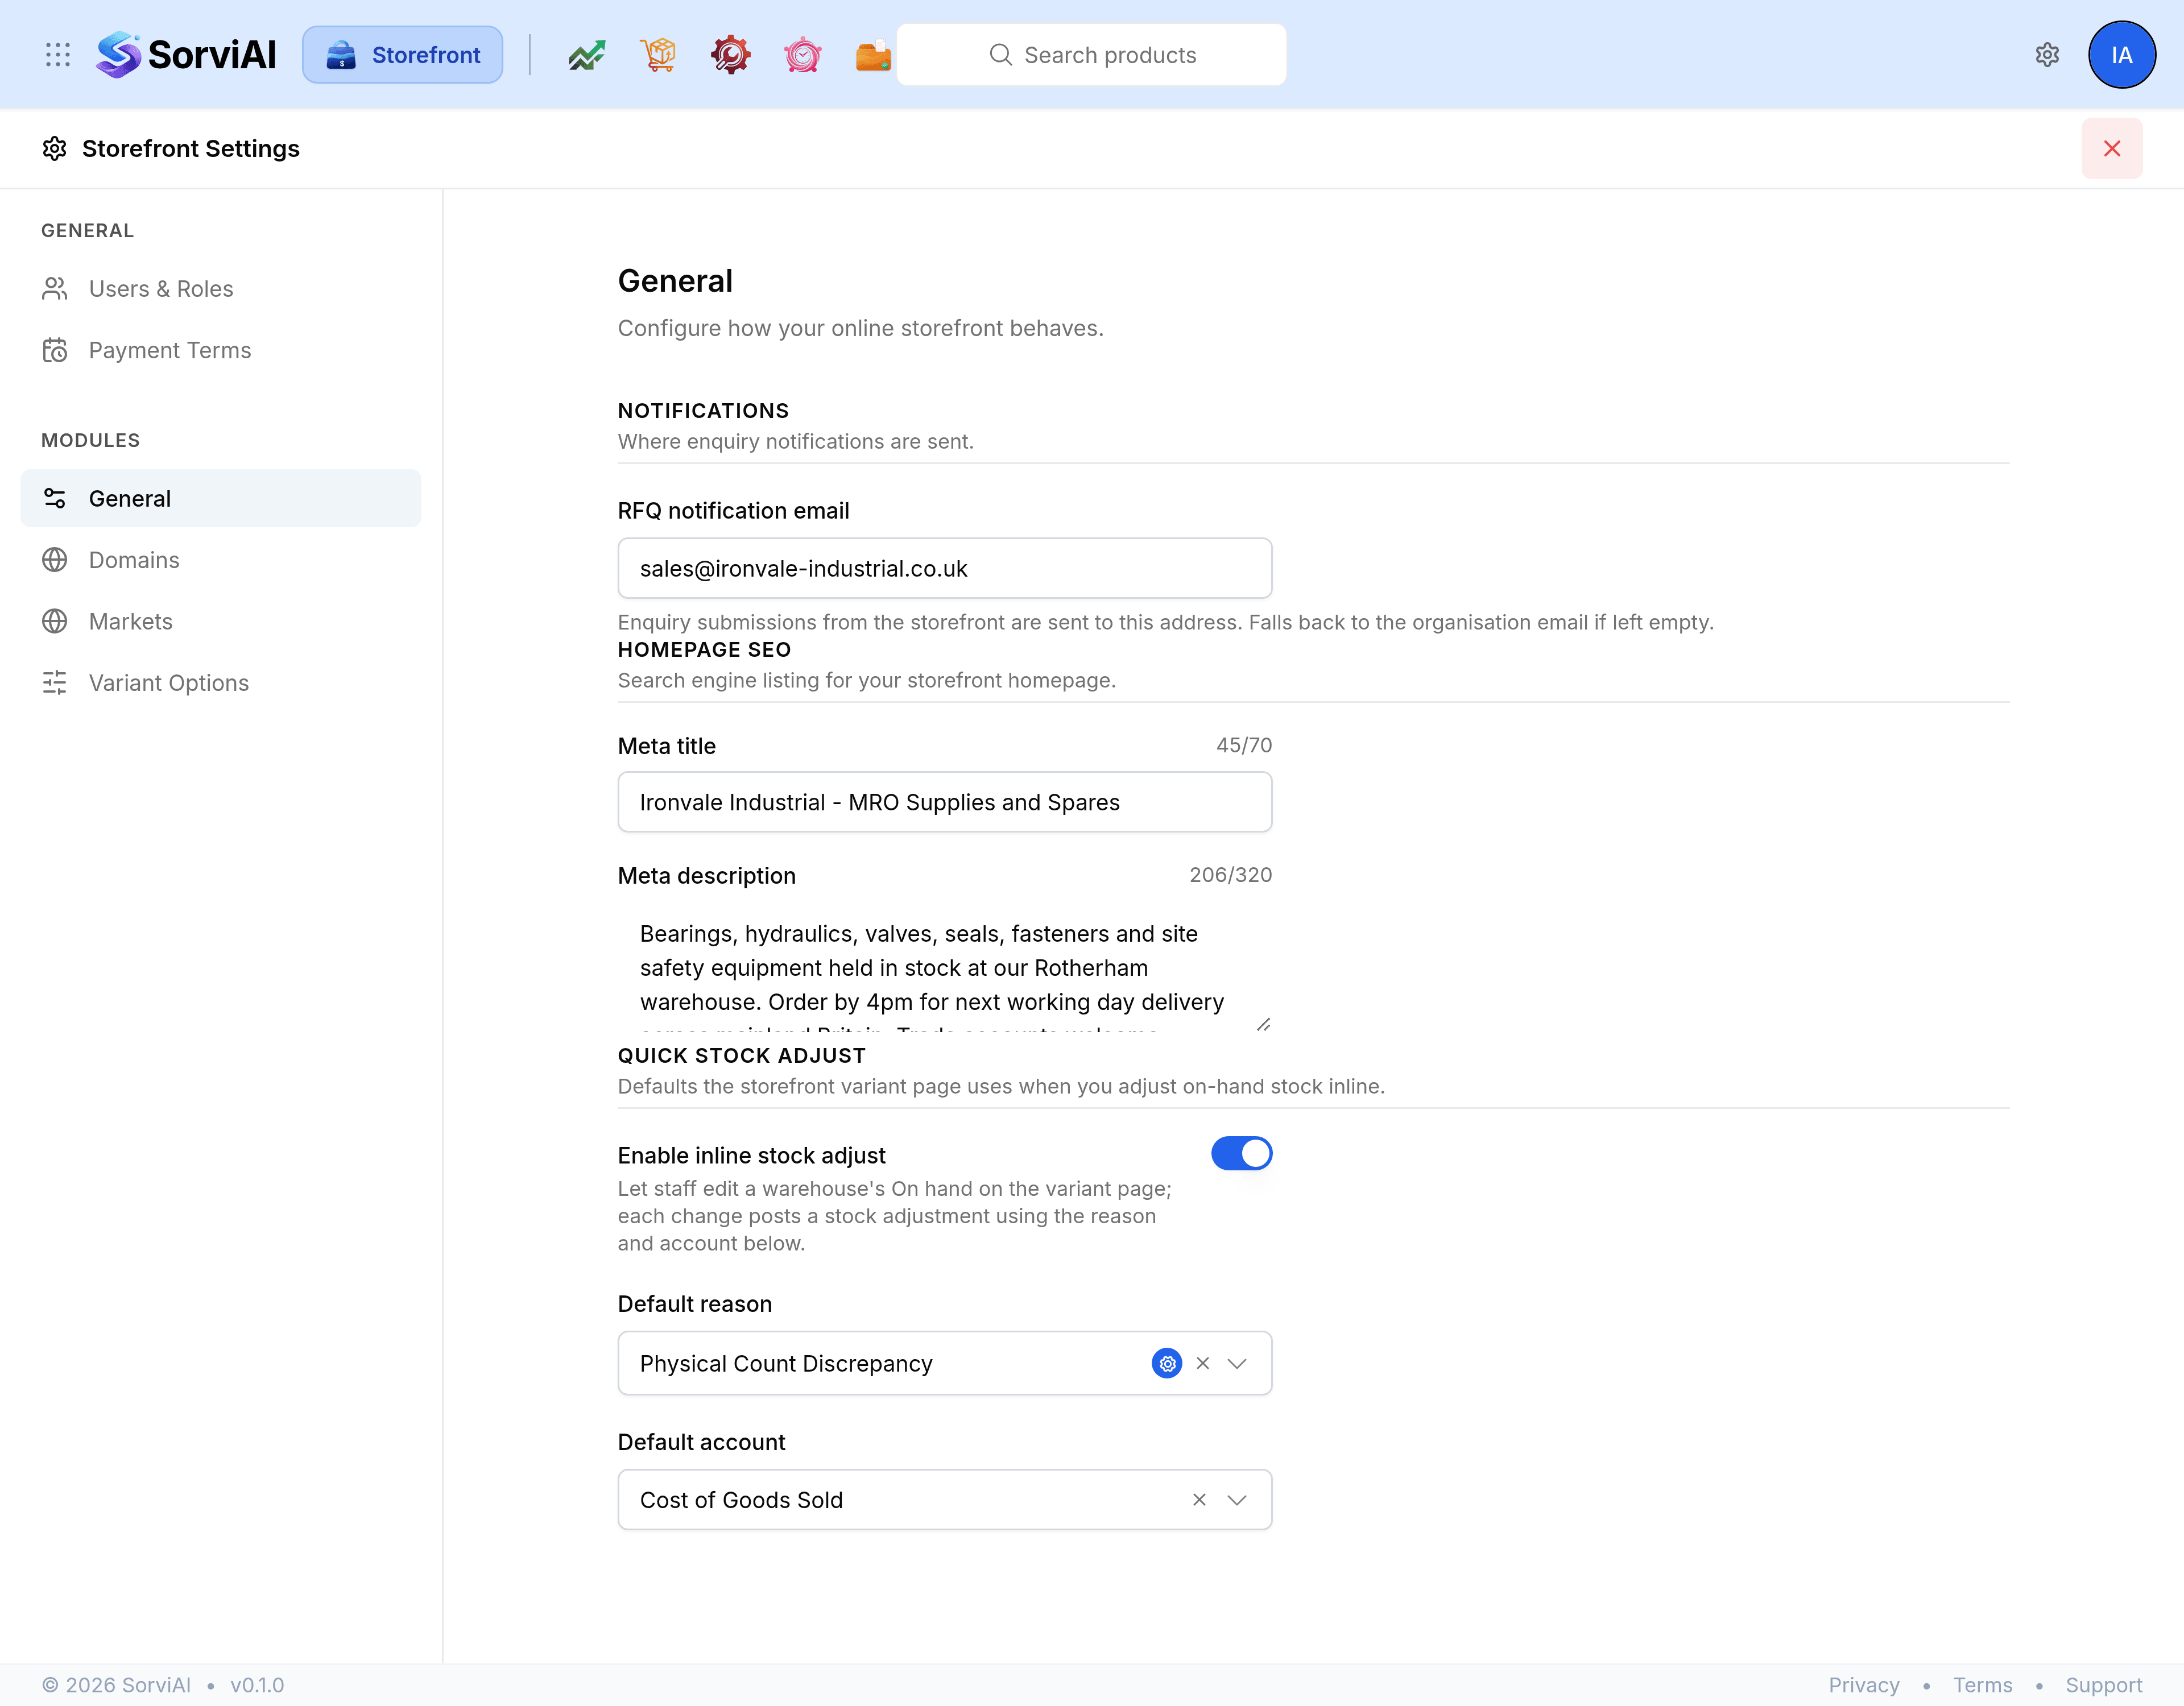Click the Variant Options sliders icon
This screenshot has height=1706, width=2184.
coord(55,683)
